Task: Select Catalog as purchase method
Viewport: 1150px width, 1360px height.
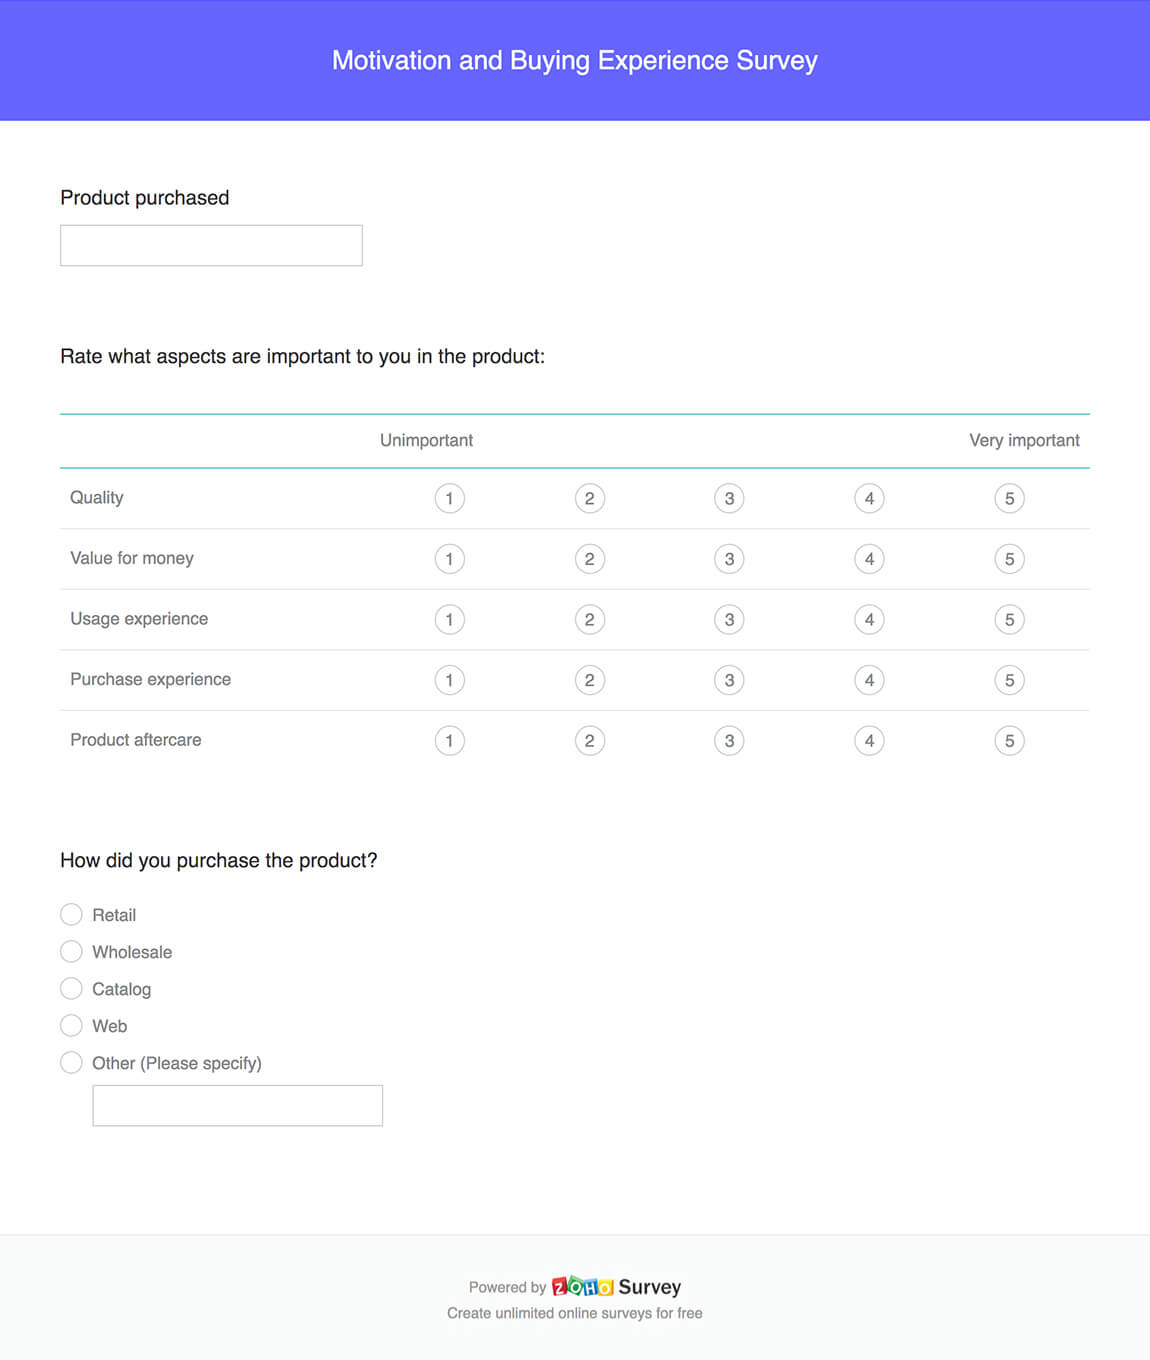Action: click(x=71, y=988)
